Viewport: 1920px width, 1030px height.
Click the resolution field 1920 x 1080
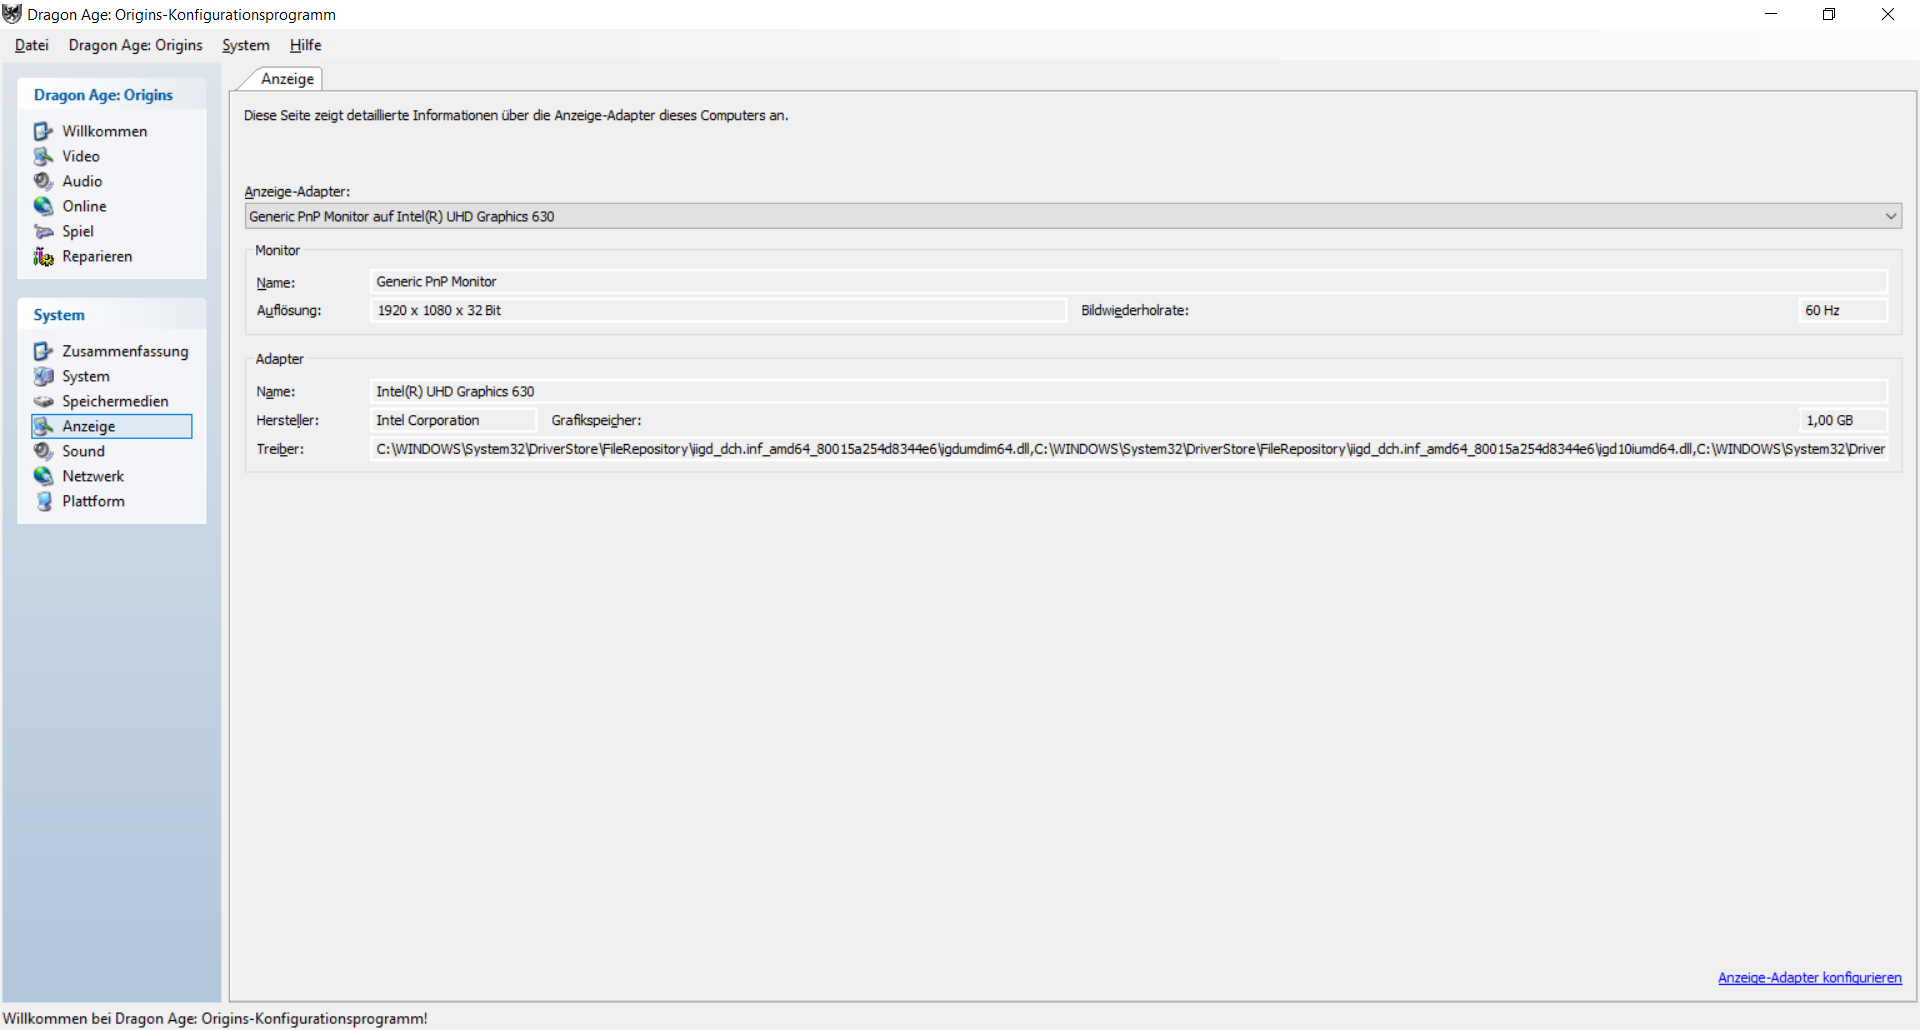[x=718, y=311]
